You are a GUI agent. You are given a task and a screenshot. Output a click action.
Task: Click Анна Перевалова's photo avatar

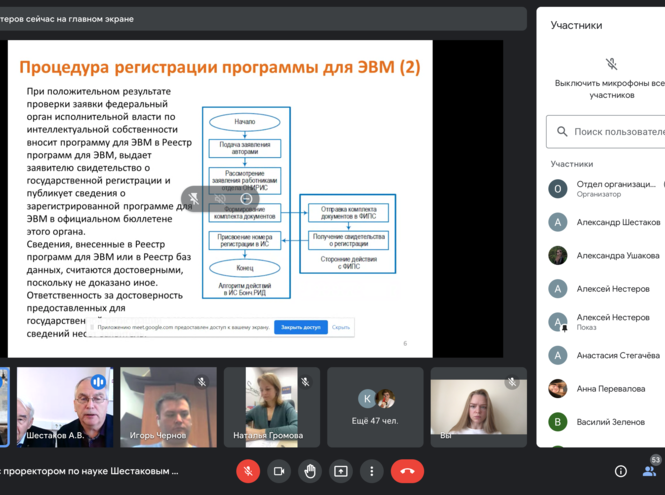pos(558,389)
